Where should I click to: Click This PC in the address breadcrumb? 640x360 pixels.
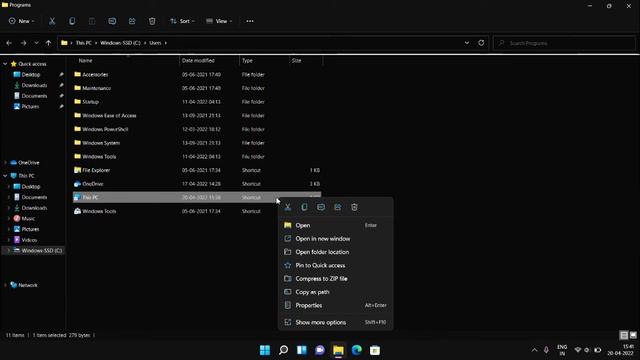pyautogui.click(x=84, y=43)
